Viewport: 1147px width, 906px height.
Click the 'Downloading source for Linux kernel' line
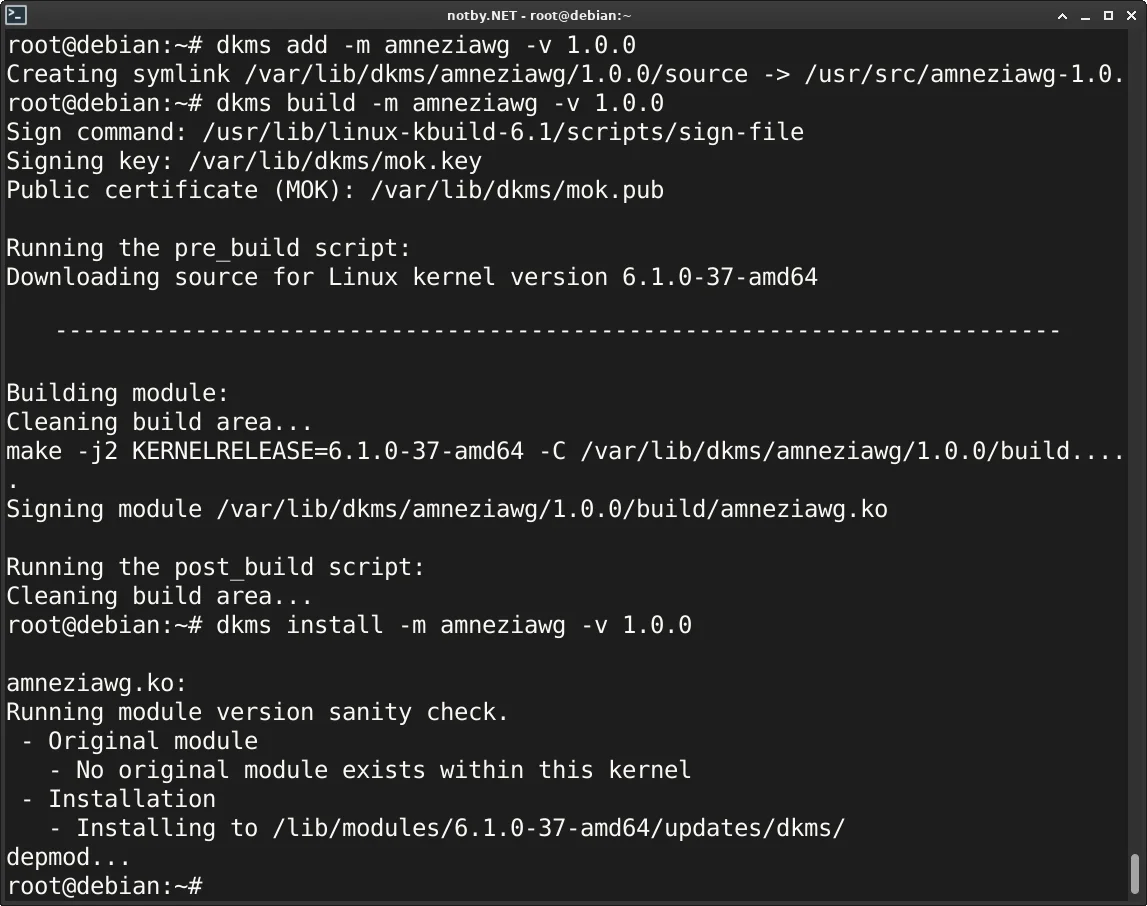pos(412,277)
